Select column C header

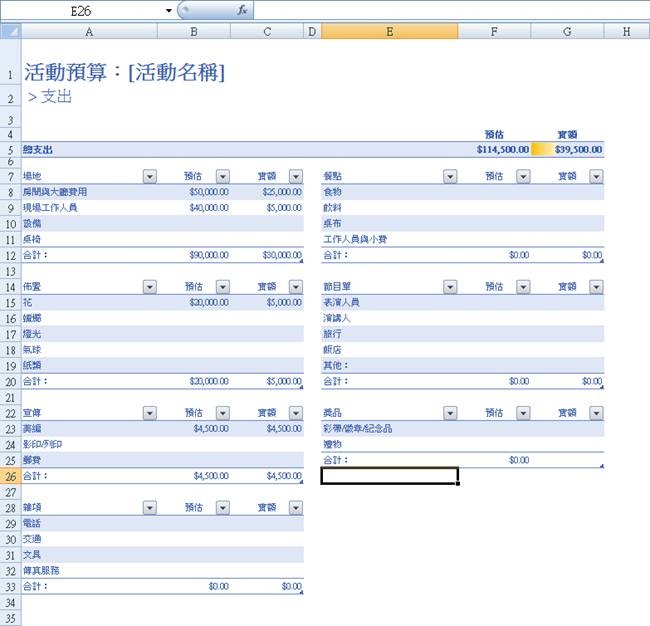[x=267, y=32]
